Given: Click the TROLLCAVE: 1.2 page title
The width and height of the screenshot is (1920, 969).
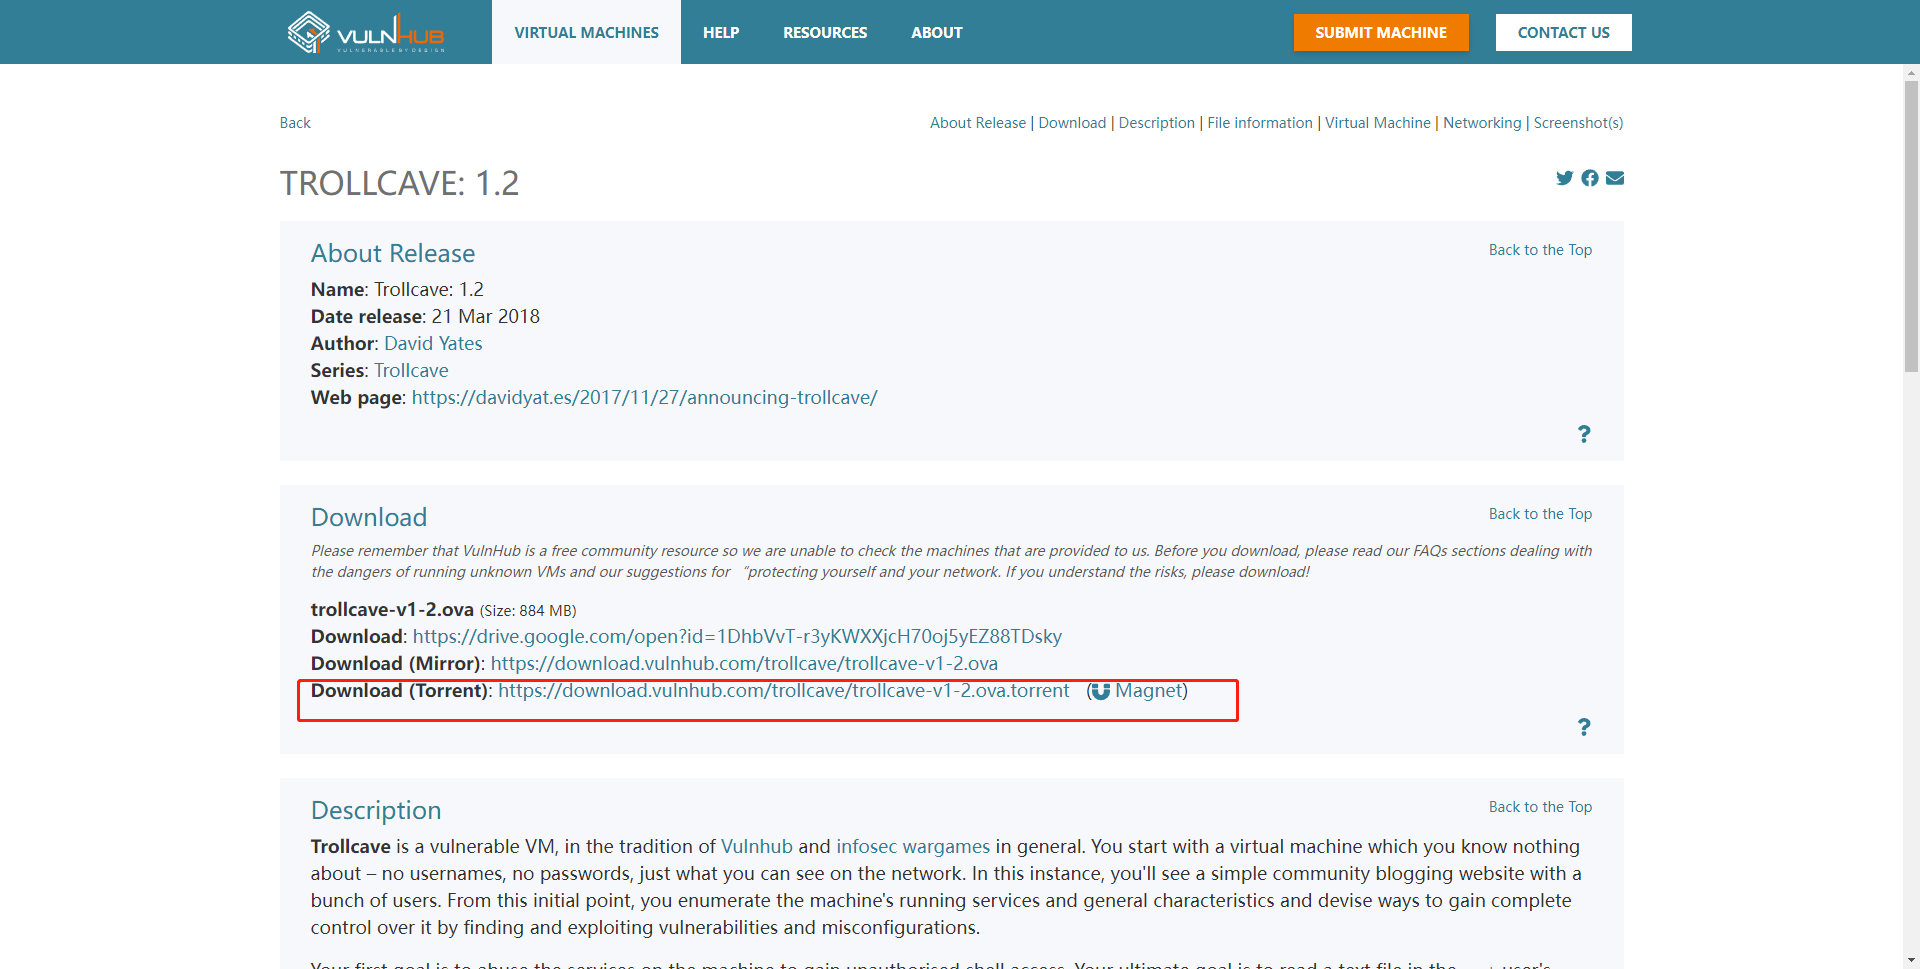Looking at the screenshot, I should pyautogui.click(x=399, y=184).
